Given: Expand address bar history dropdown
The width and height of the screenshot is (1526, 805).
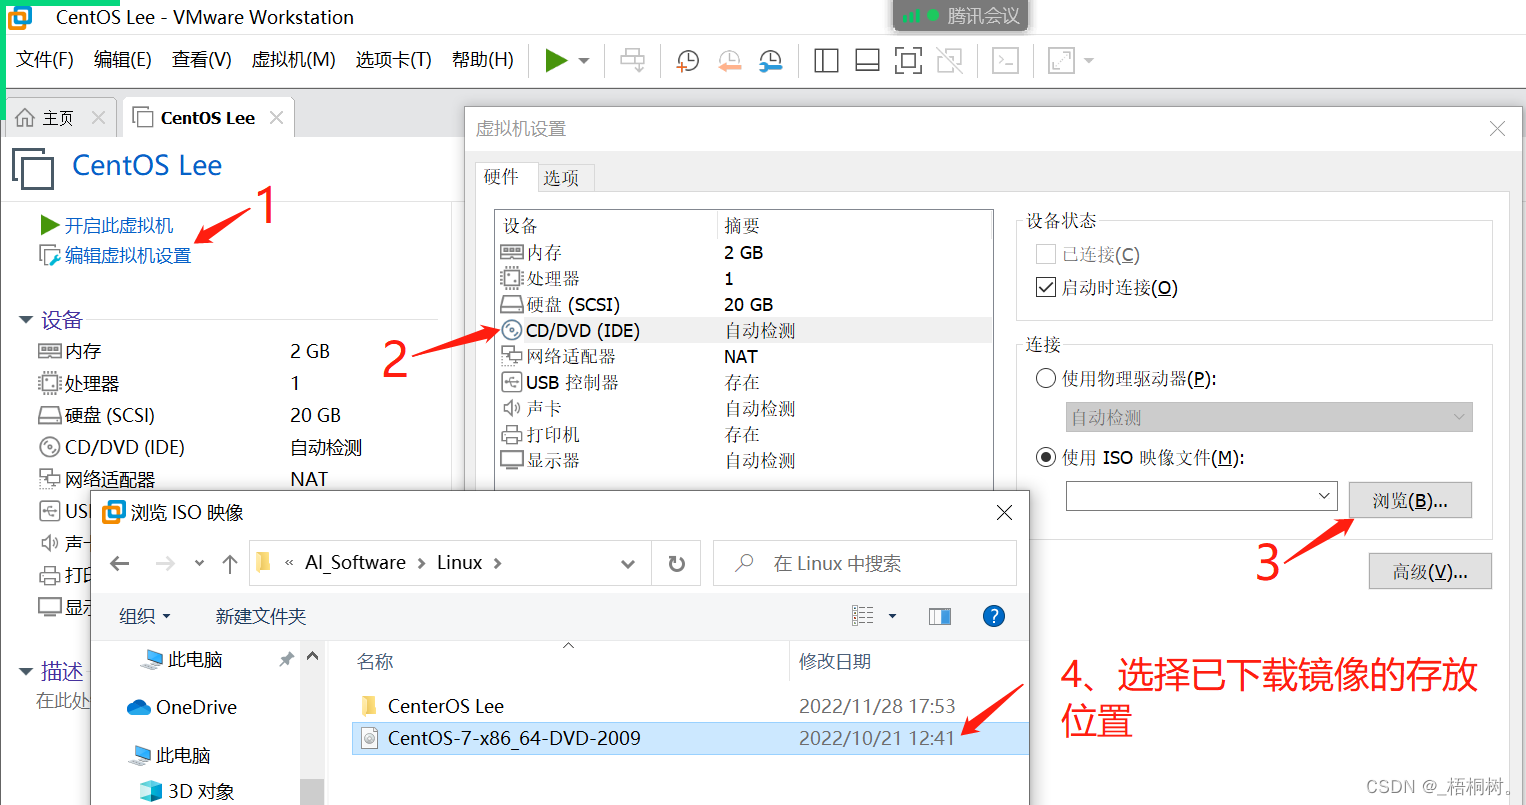Looking at the screenshot, I should (x=628, y=564).
